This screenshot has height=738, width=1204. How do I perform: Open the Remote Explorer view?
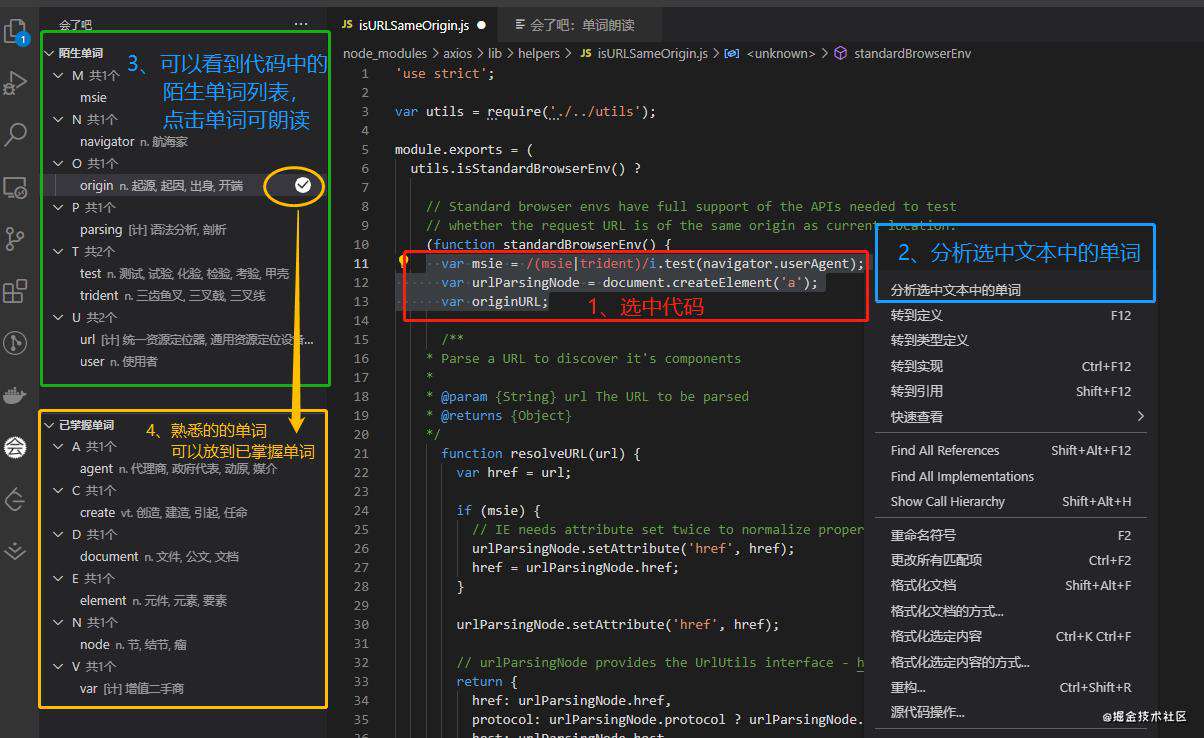tap(16, 187)
